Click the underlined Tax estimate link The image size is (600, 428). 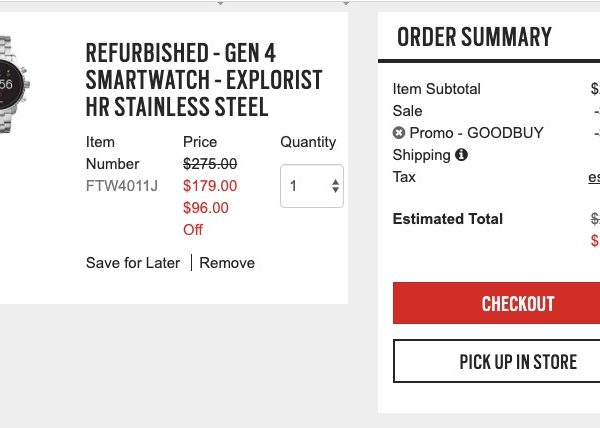(594, 177)
